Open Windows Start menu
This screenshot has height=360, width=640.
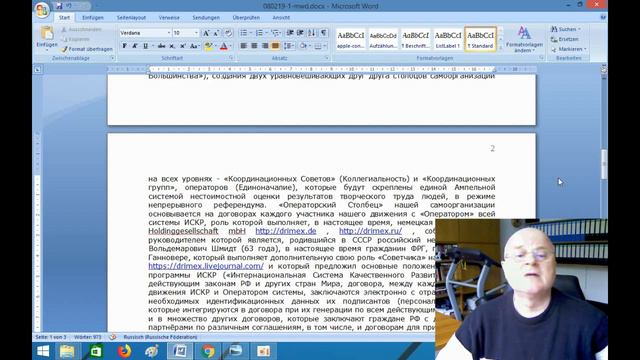pyautogui.click(x=43, y=351)
